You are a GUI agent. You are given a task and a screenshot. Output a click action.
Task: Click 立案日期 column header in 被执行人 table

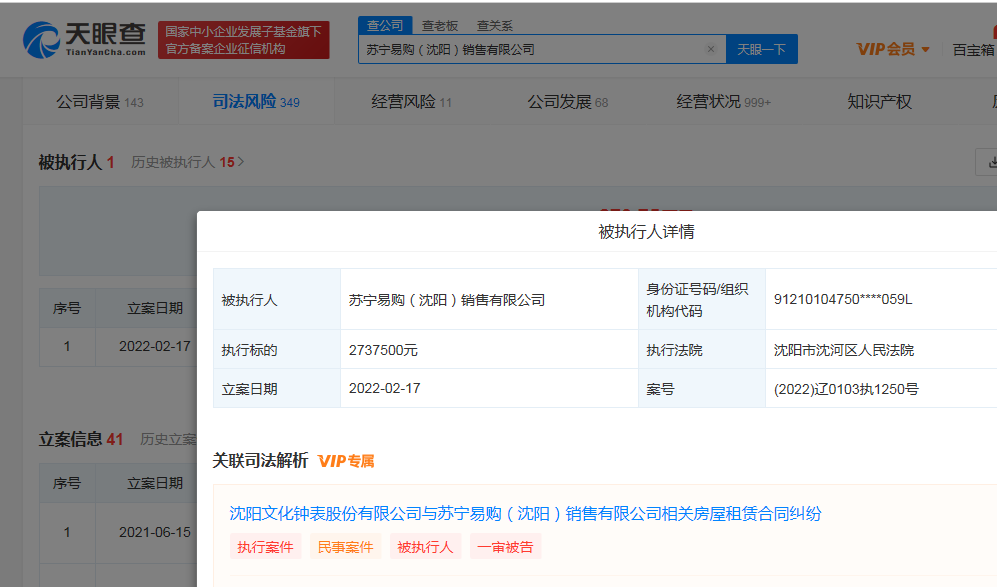pos(155,308)
